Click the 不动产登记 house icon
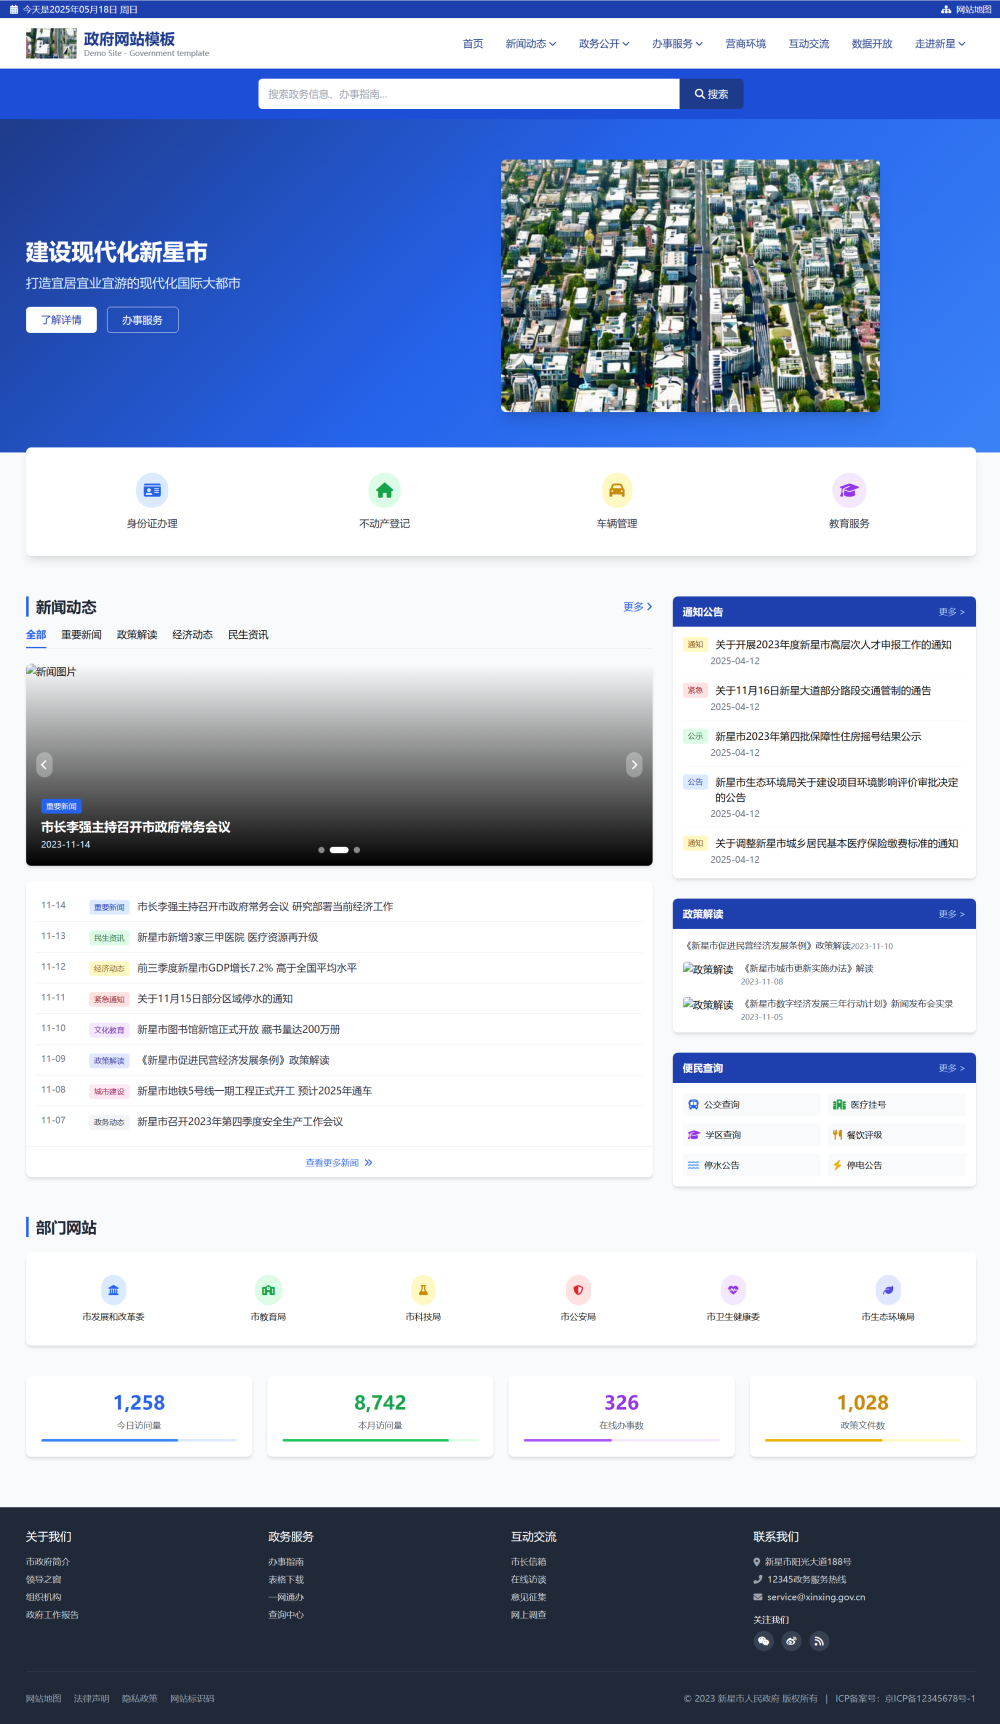 (x=384, y=490)
